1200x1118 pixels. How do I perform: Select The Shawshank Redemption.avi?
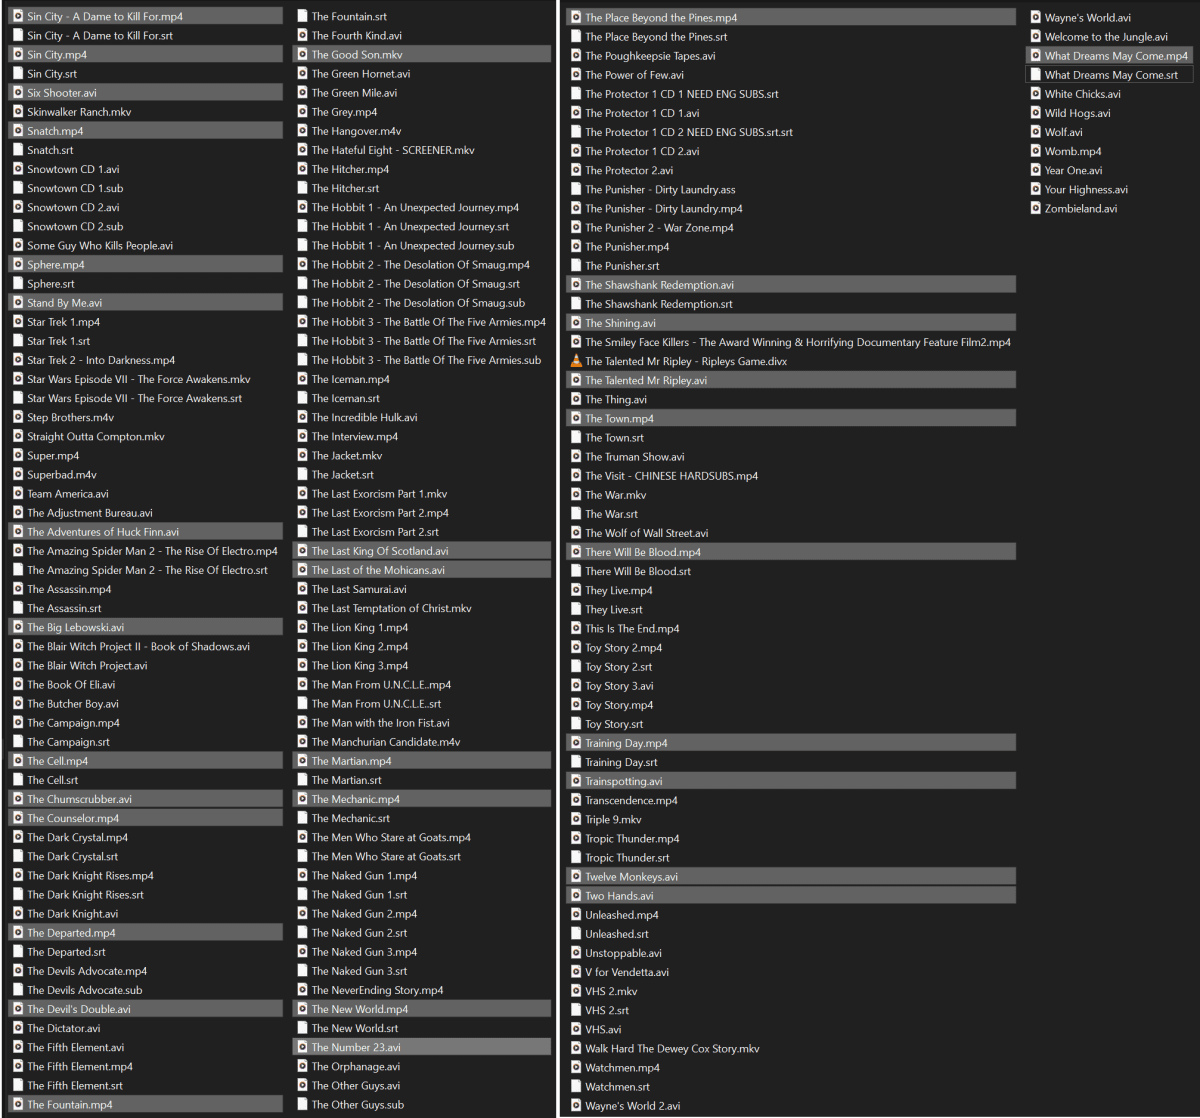pyautogui.click(x=791, y=285)
